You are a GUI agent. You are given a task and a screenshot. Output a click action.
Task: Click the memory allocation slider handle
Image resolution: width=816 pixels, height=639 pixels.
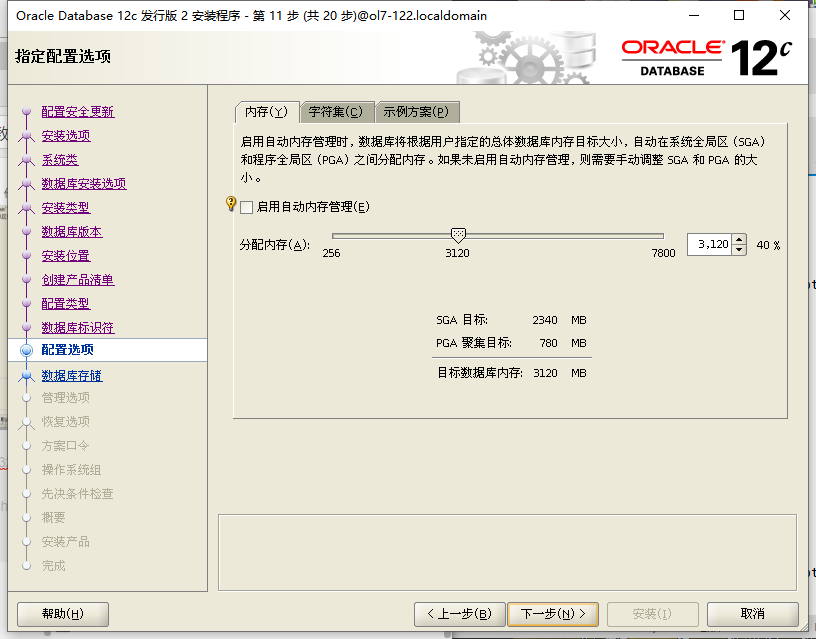[x=458, y=234]
